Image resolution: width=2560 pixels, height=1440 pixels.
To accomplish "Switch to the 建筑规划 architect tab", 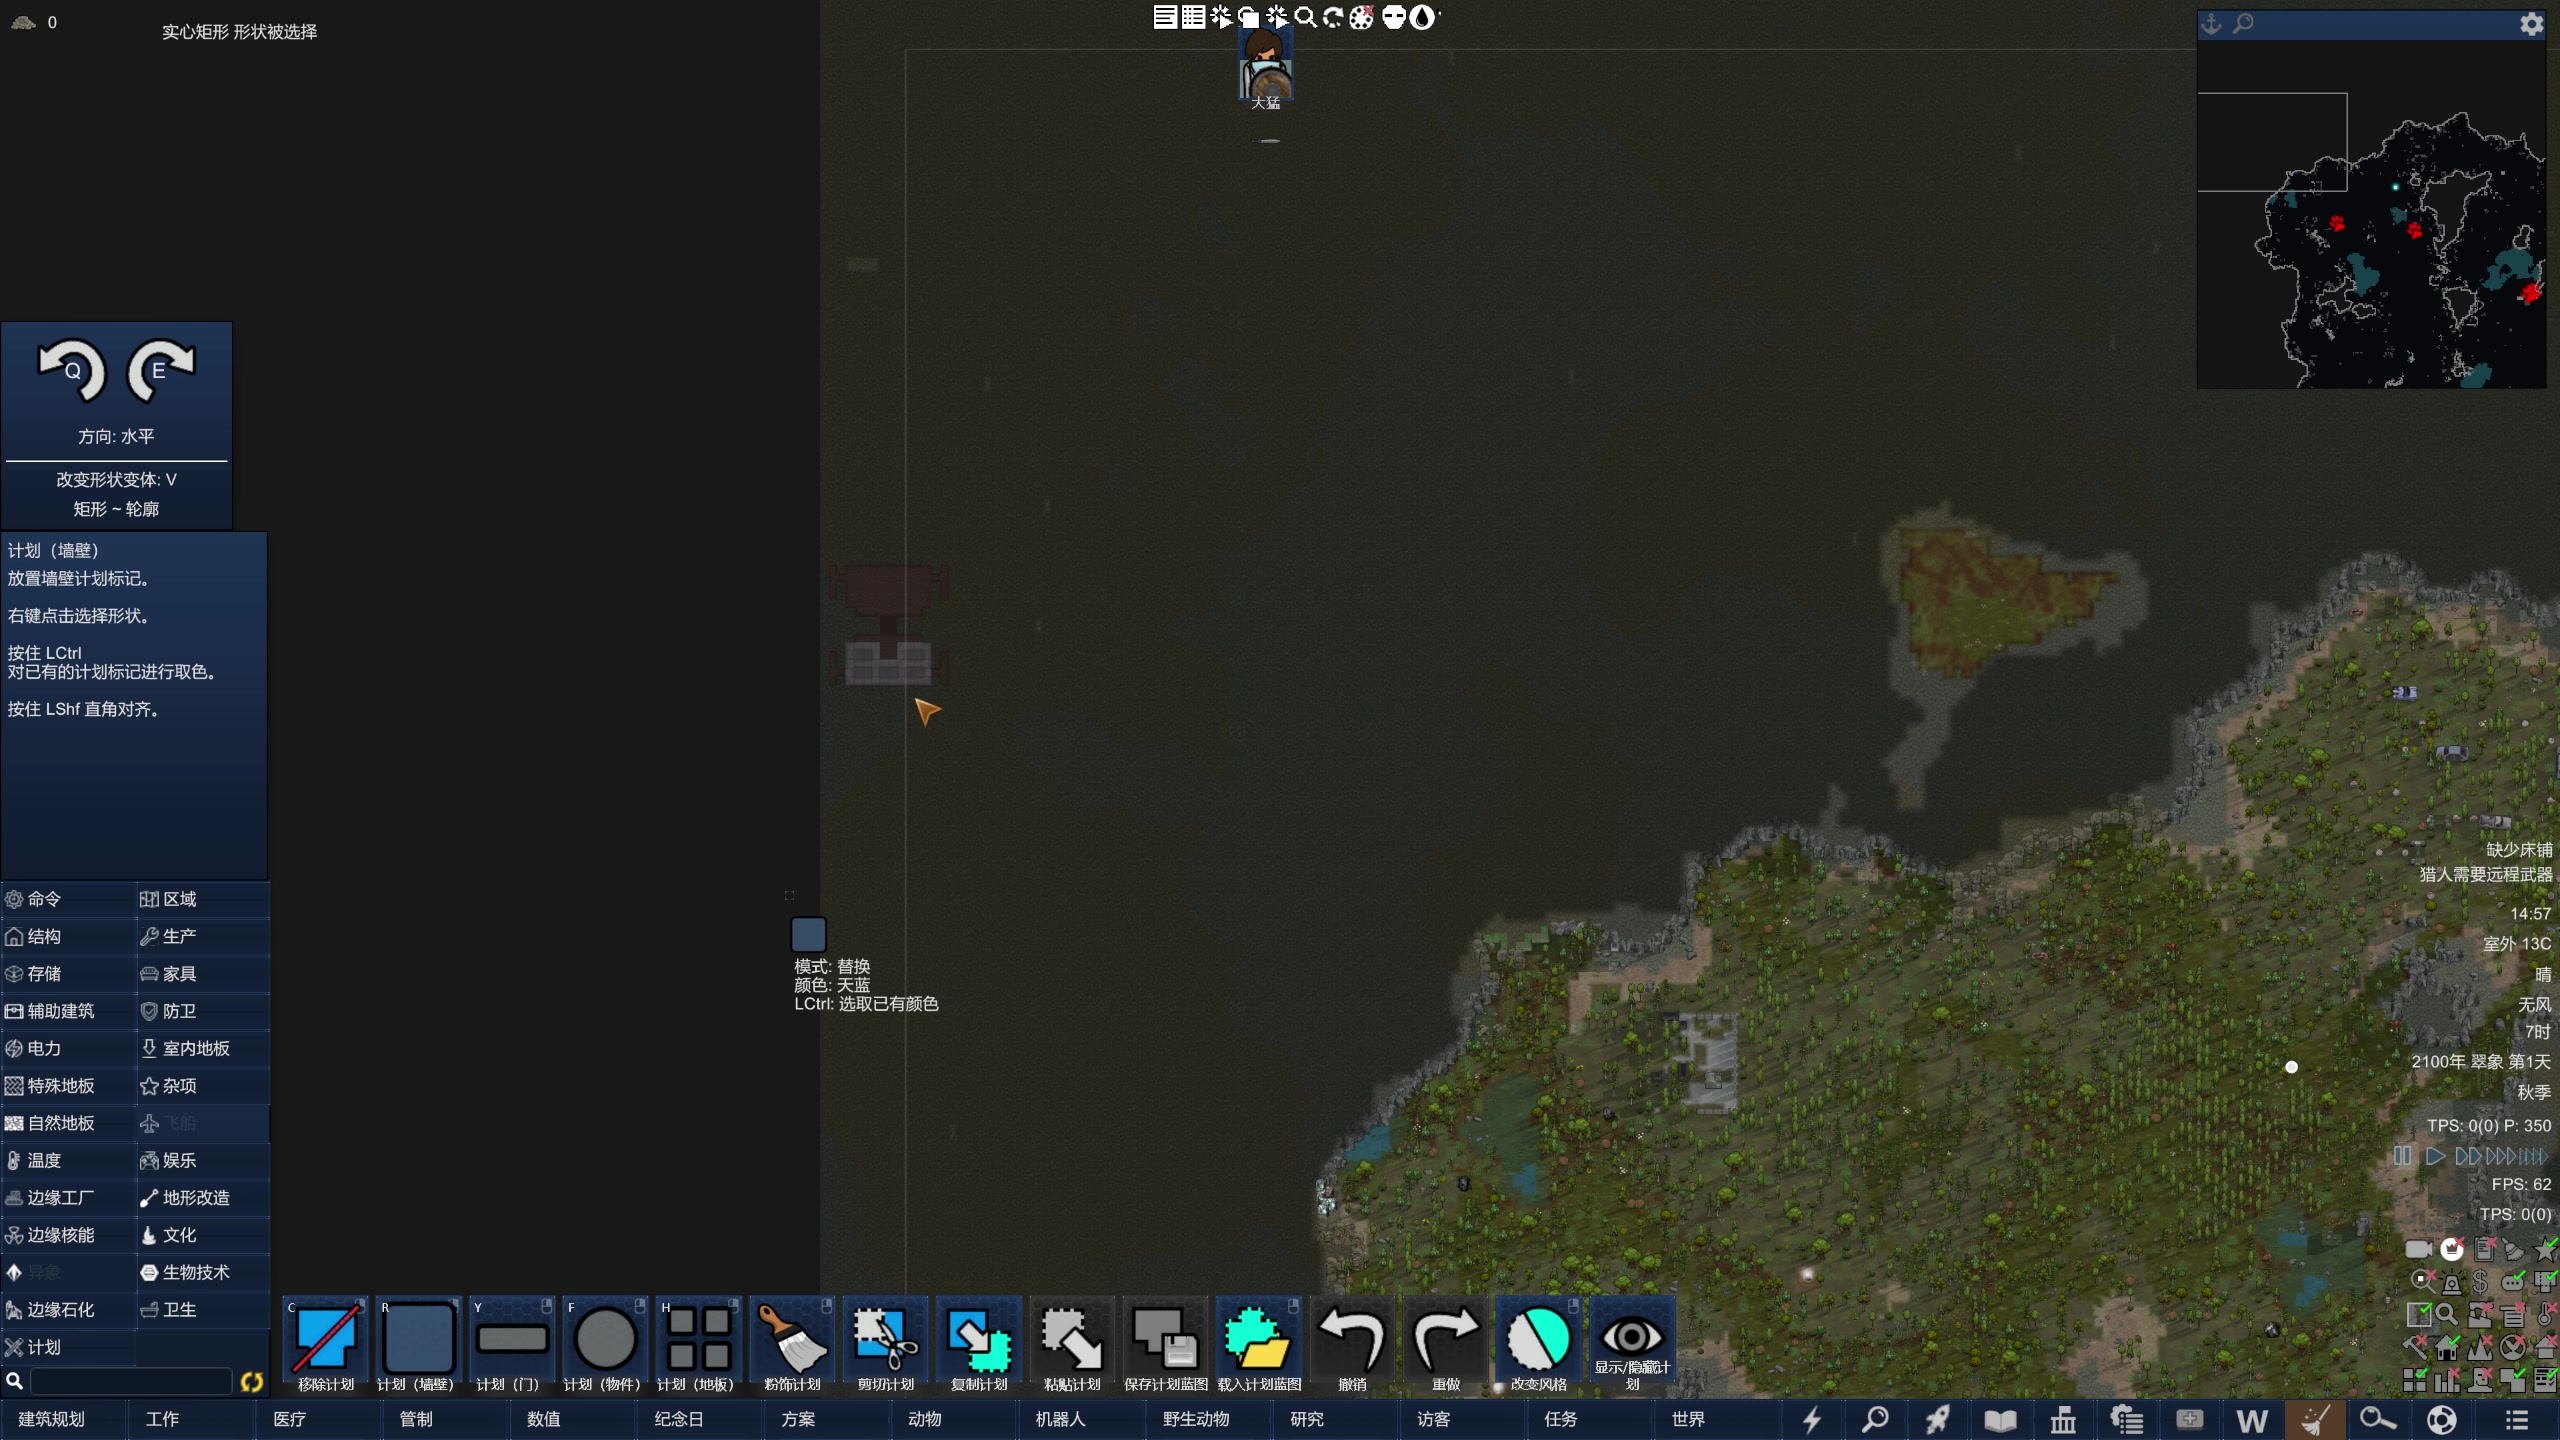I will [x=63, y=1419].
